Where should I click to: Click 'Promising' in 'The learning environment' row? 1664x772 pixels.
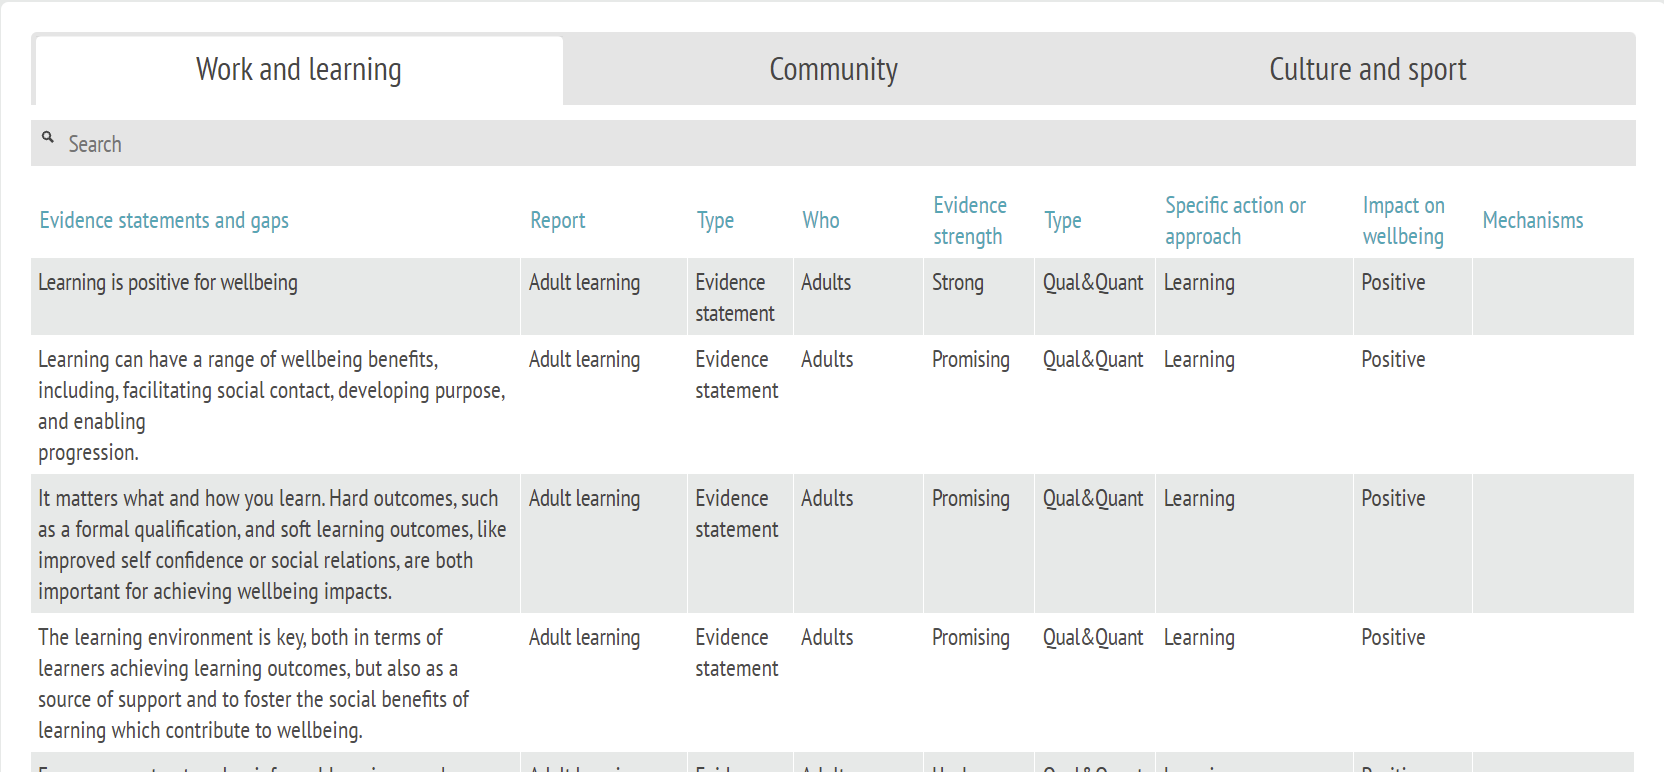click(x=971, y=638)
